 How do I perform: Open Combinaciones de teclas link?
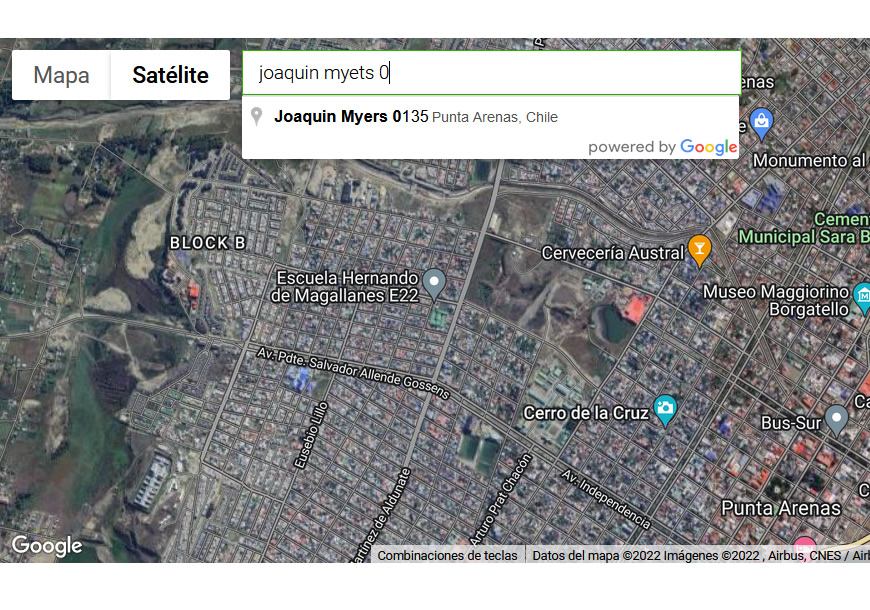tap(447, 556)
